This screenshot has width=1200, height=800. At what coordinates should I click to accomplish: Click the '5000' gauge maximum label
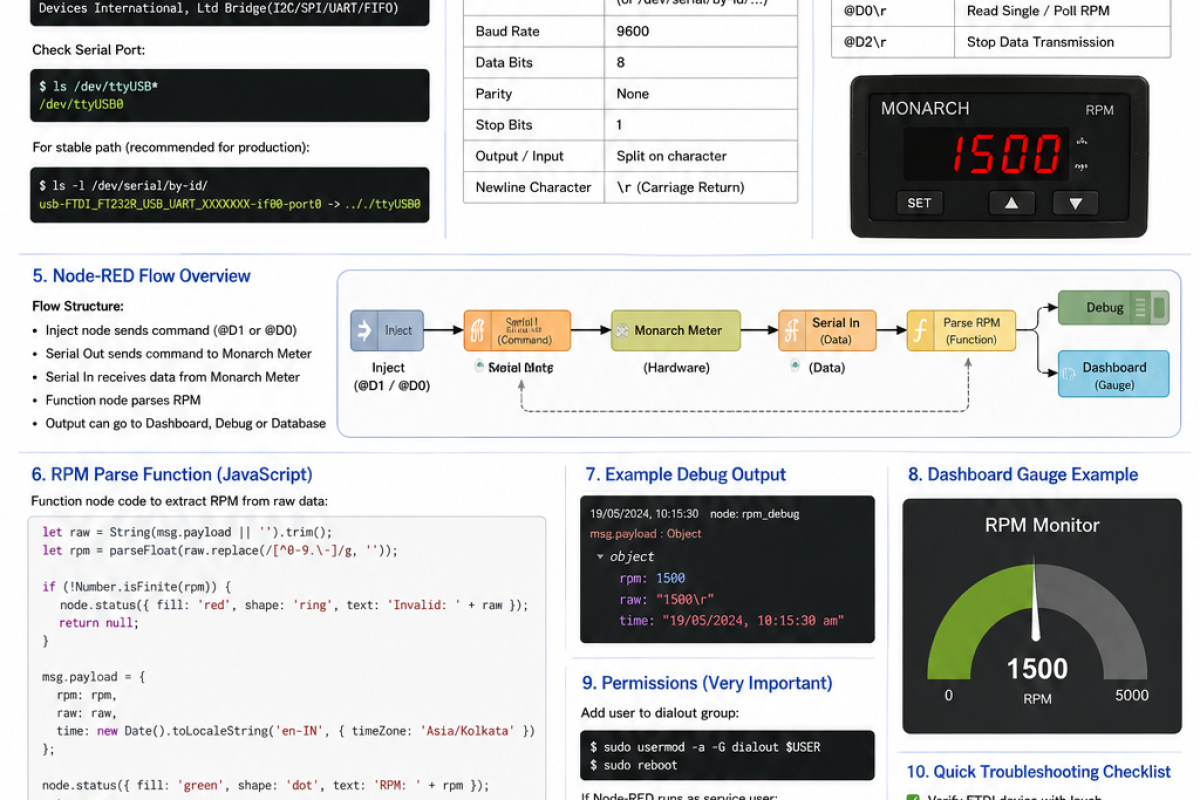1132,695
